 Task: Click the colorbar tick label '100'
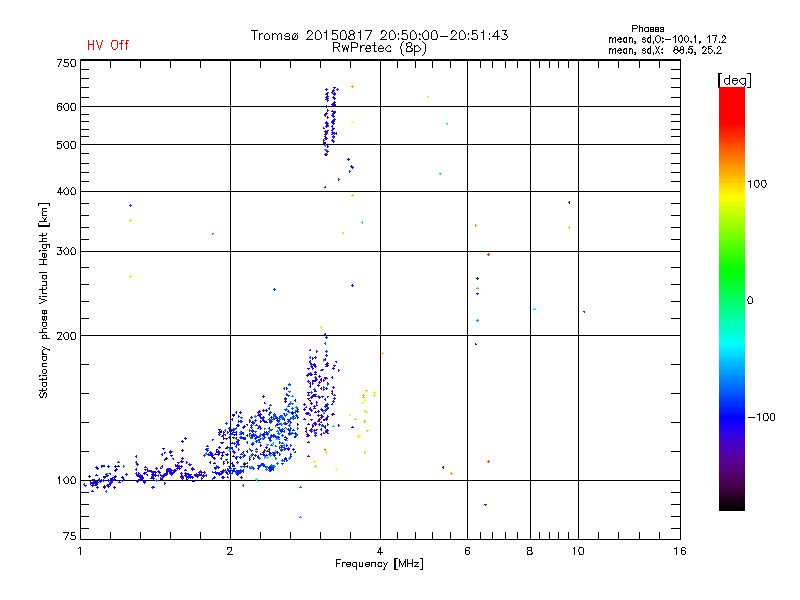(x=757, y=184)
